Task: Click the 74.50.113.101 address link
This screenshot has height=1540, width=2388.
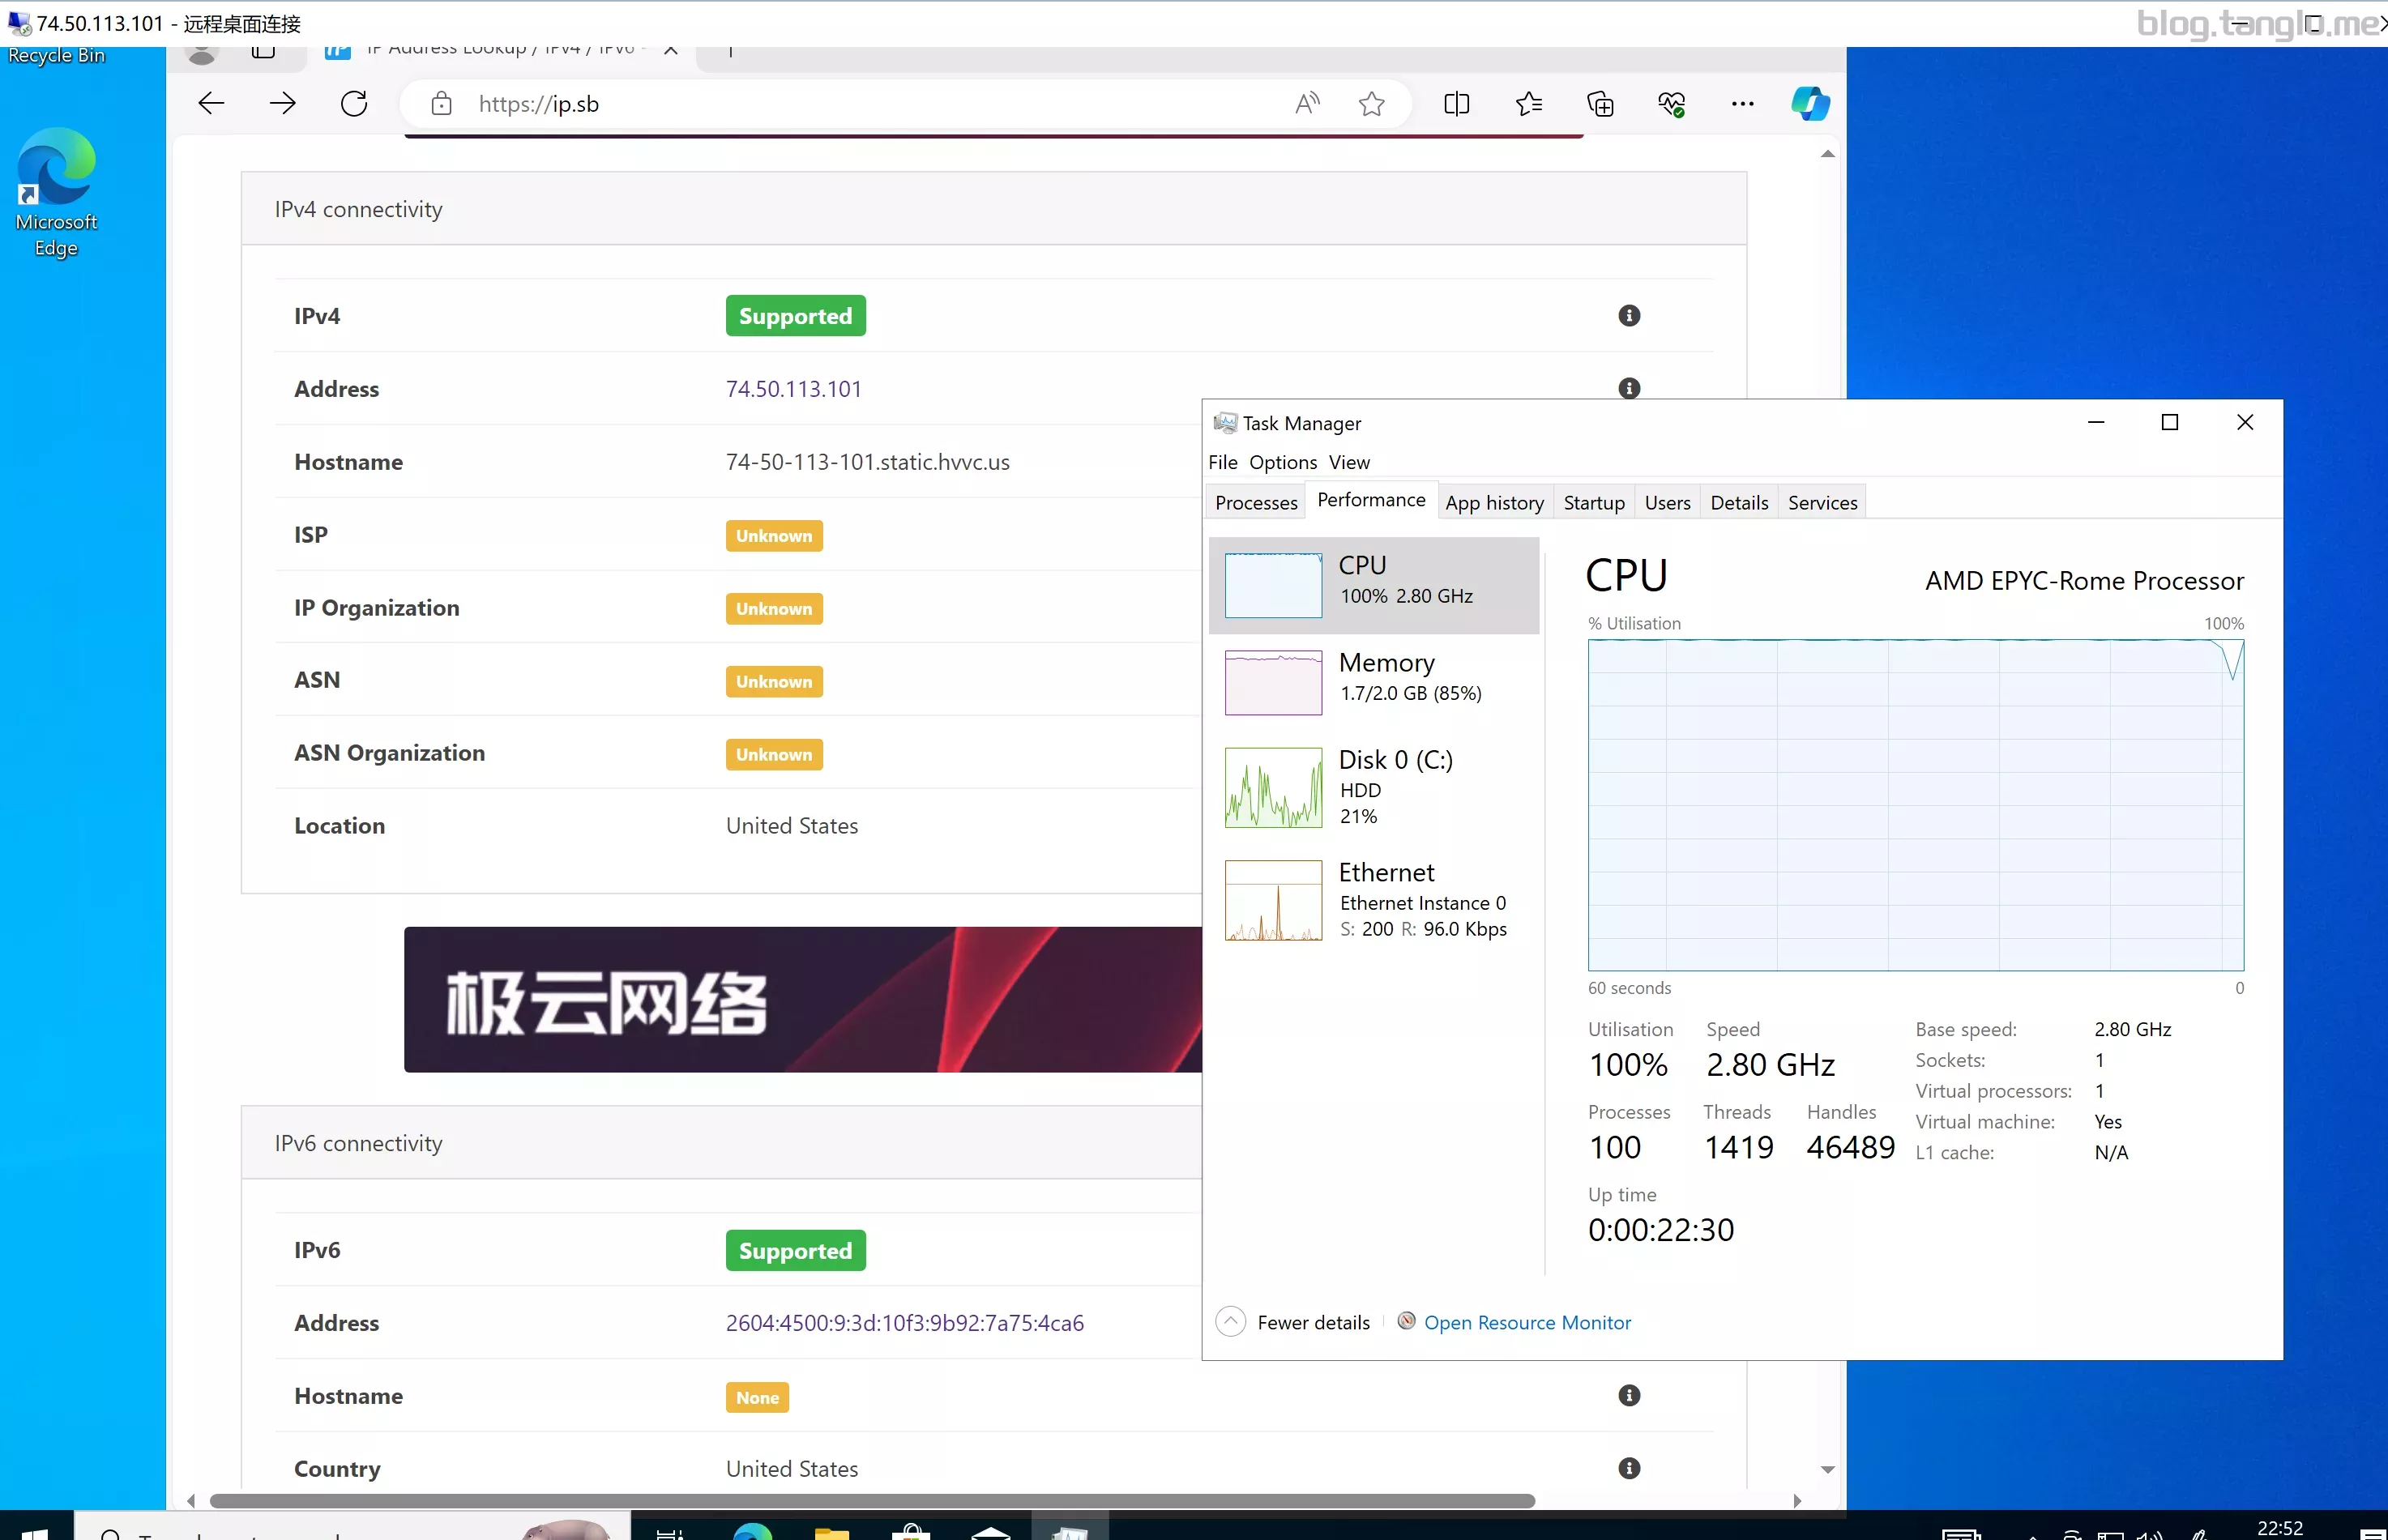Action: 793,389
